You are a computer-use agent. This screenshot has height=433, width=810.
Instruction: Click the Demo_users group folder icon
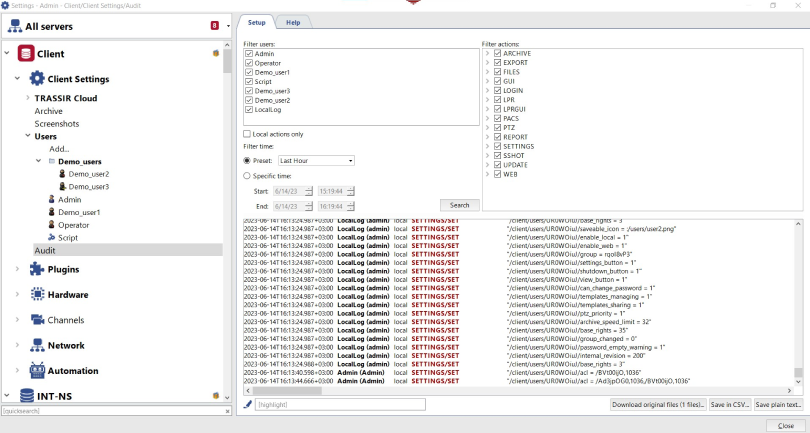pos(52,161)
